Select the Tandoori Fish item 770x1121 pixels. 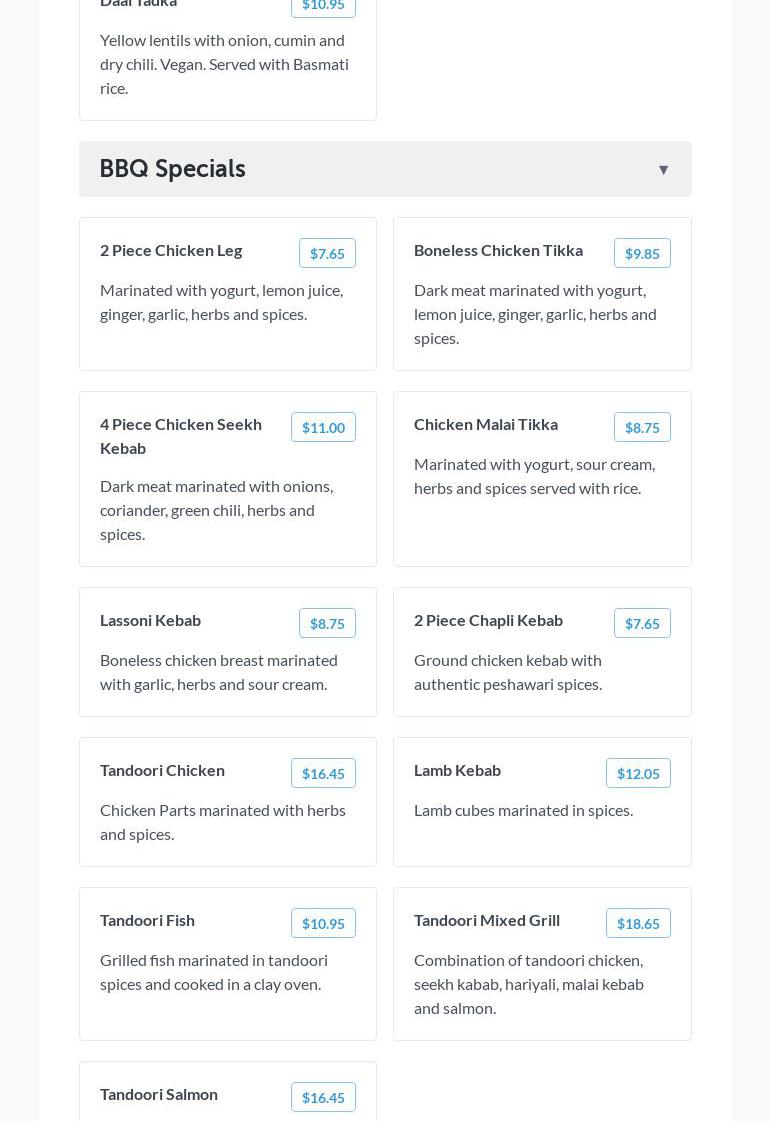147,921
